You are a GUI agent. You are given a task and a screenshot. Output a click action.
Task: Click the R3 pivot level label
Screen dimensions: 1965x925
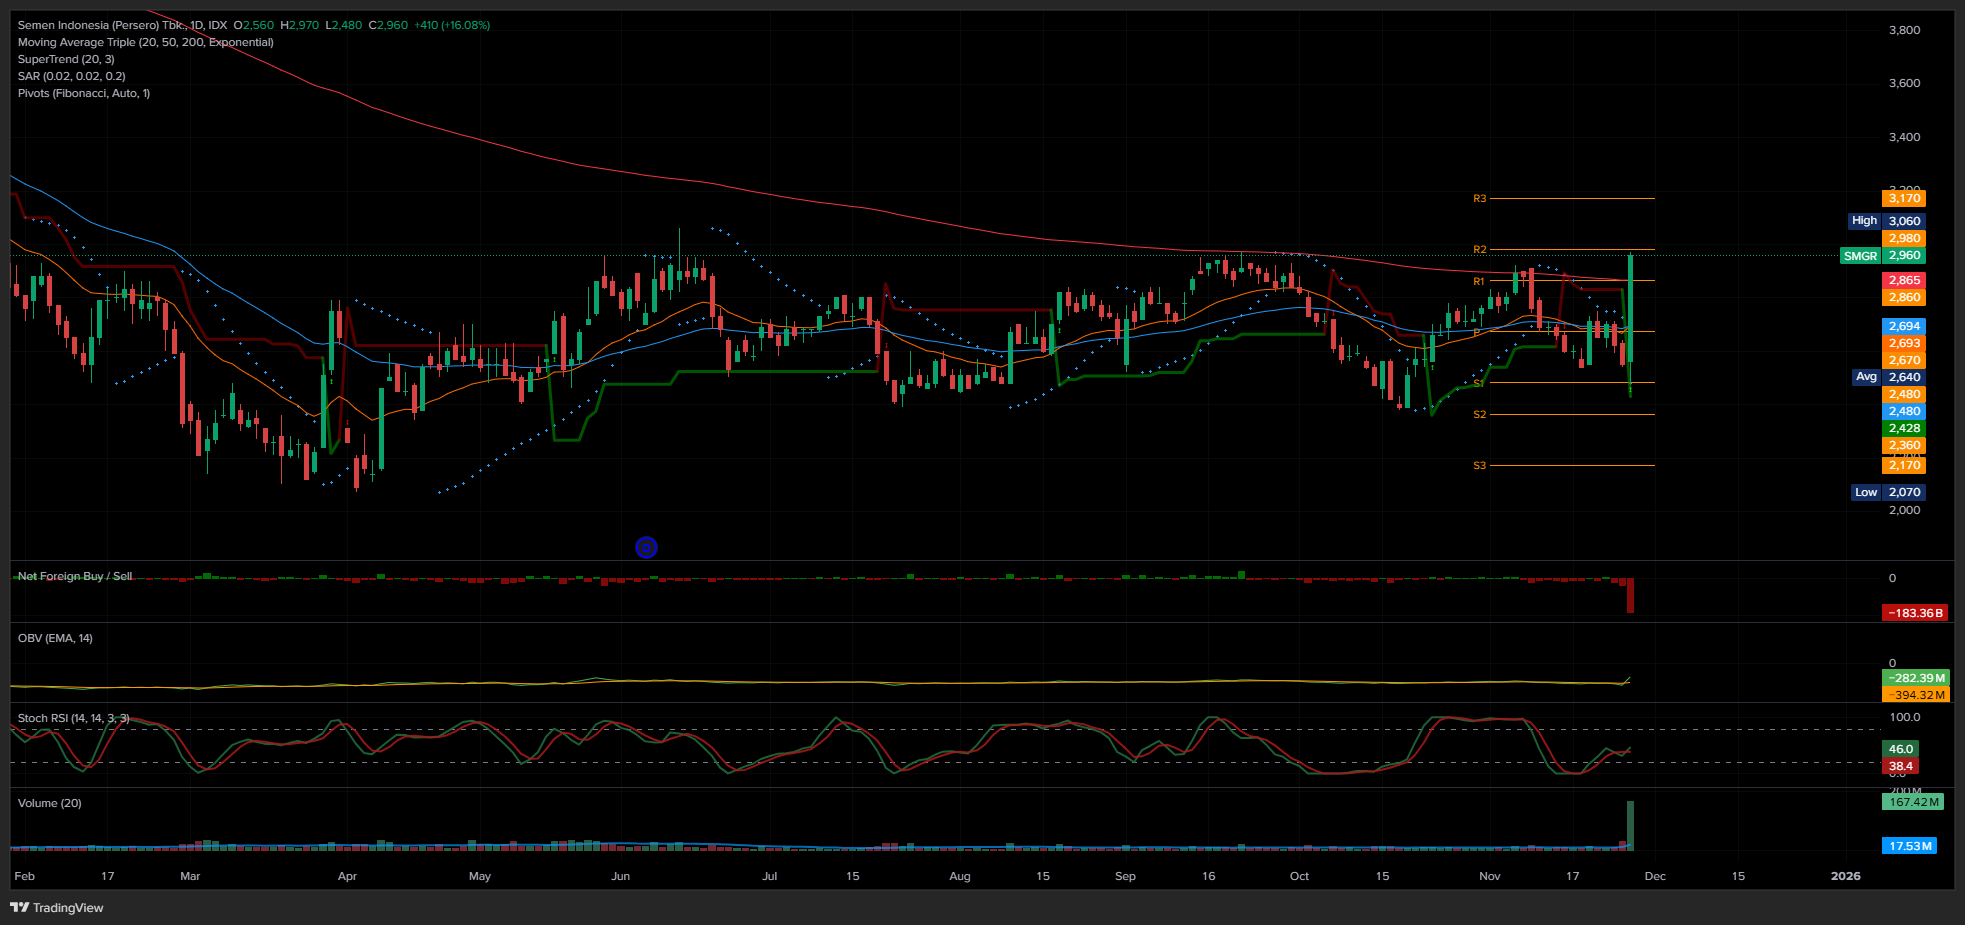click(1479, 198)
